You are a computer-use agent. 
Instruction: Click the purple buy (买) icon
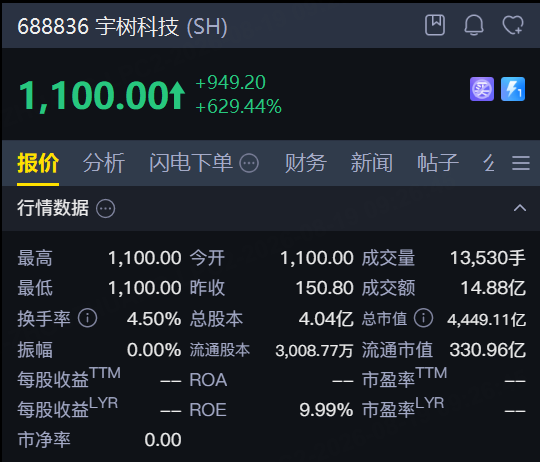(482, 89)
